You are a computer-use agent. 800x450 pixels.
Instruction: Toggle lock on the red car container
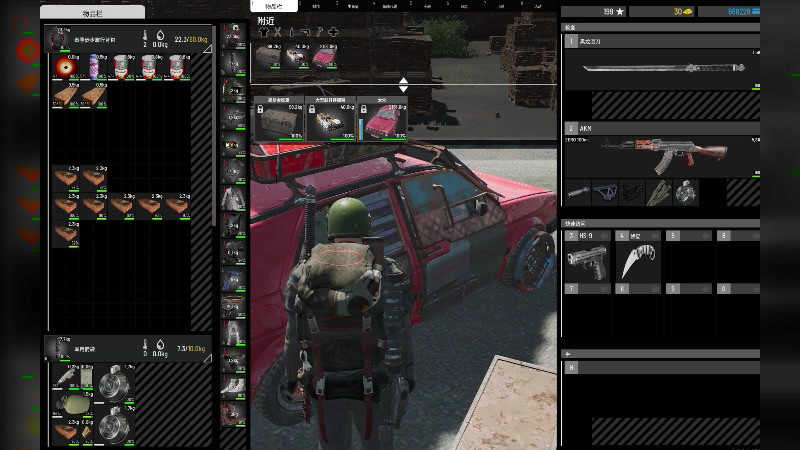tap(363, 109)
